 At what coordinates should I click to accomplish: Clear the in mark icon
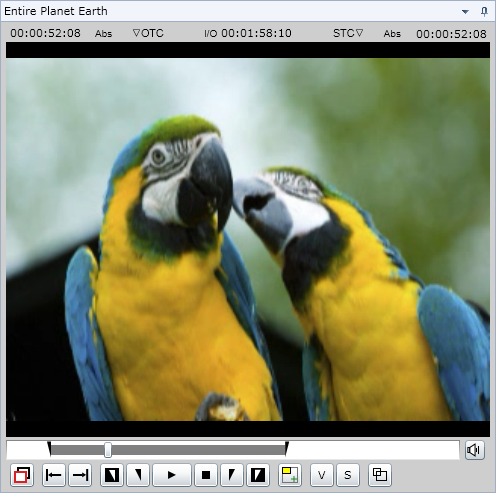[112, 475]
